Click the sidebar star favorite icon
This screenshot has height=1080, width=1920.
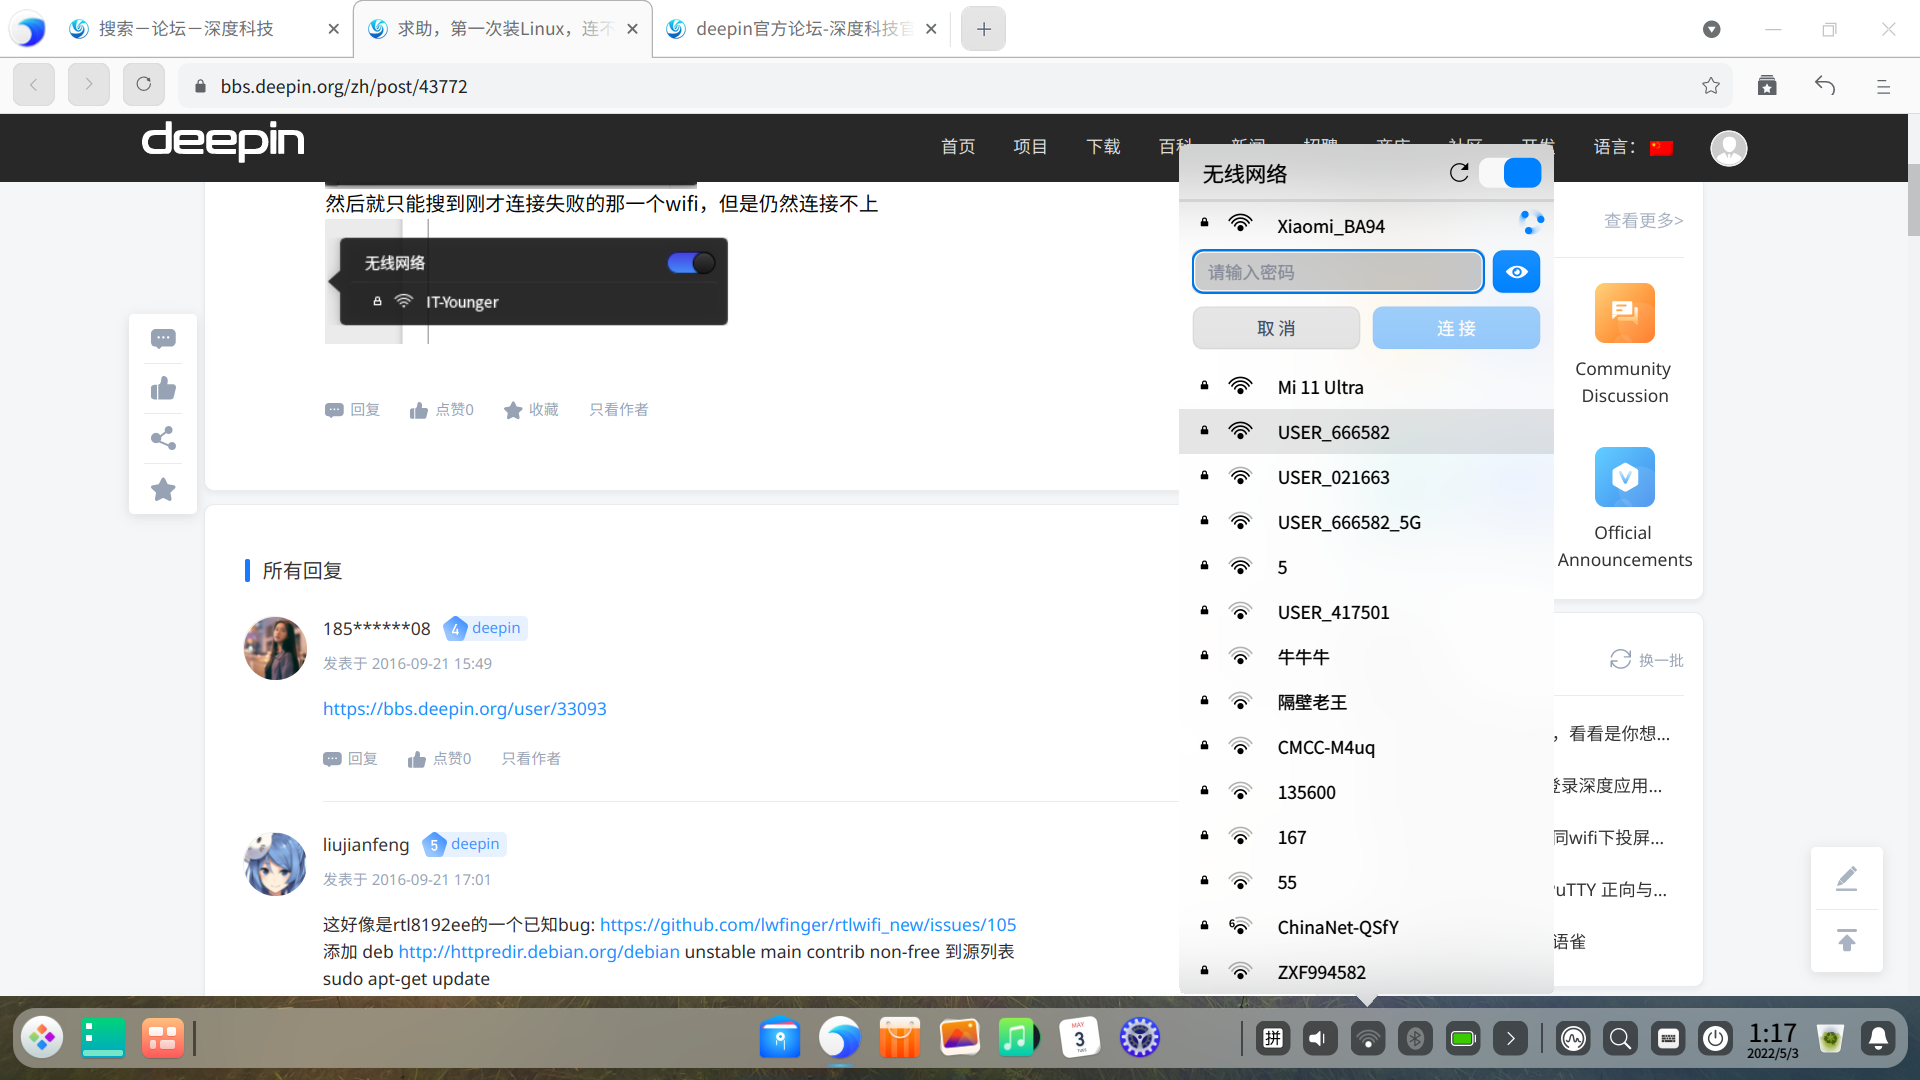pyautogui.click(x=163, y=490)
